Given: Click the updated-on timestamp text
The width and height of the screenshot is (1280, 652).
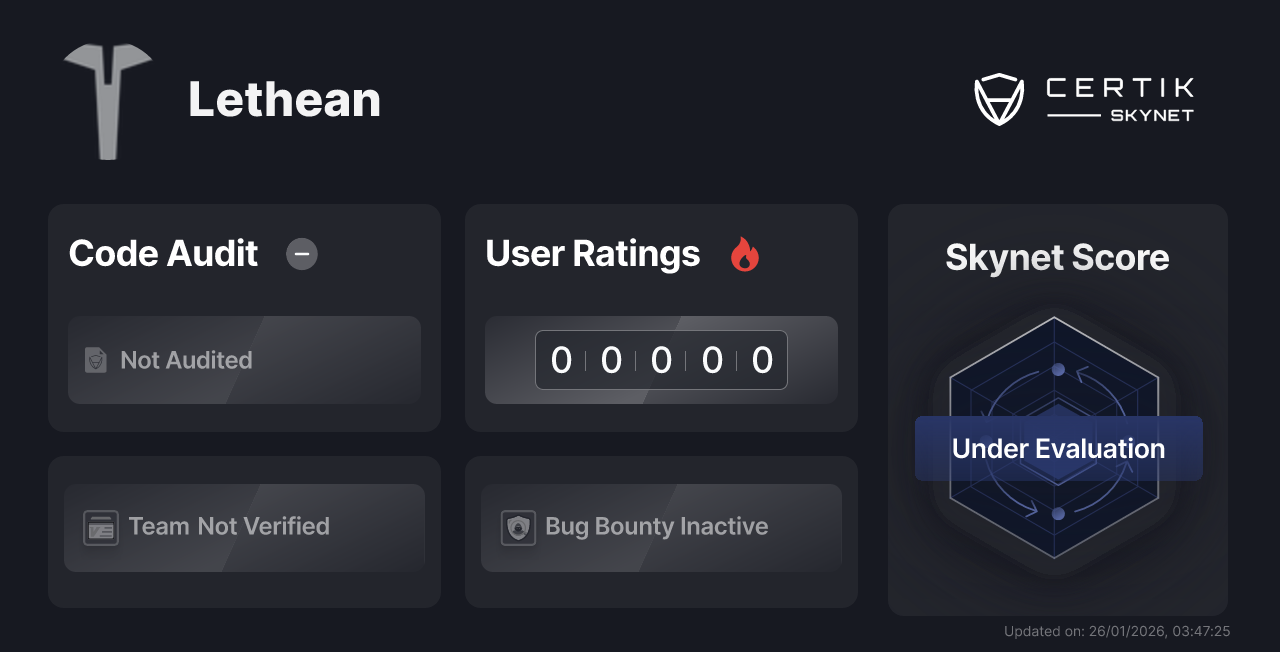Looking at the screenshot, I should (x=1116, y=631).
